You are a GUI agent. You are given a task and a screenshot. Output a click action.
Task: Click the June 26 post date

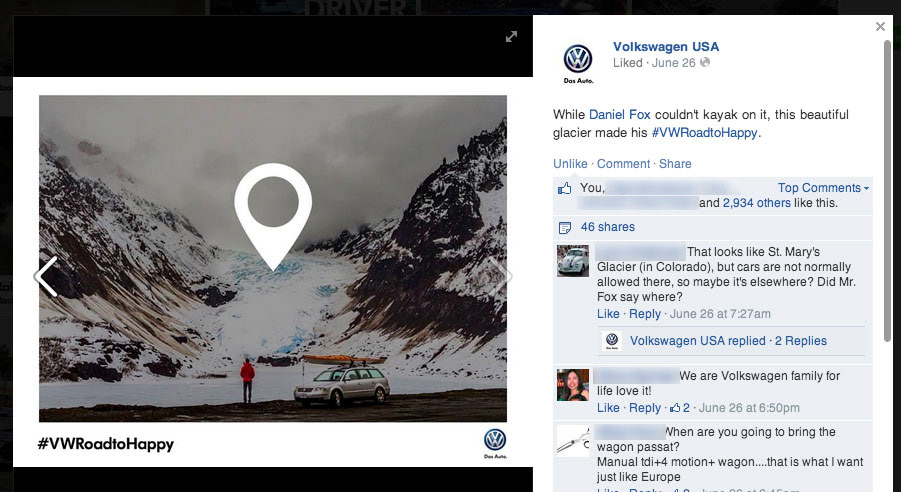(673, 63)
